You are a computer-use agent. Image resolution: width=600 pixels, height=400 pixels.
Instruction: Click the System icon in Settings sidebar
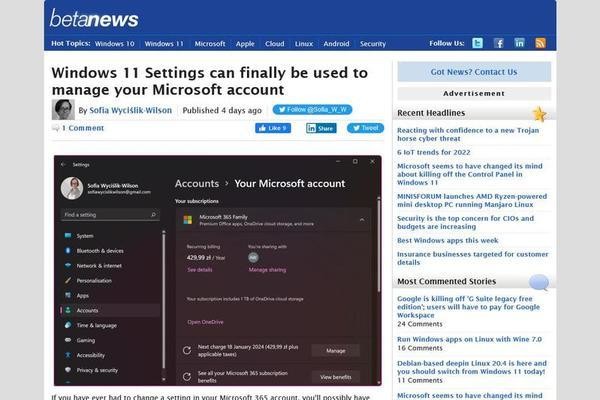[68, 235]
